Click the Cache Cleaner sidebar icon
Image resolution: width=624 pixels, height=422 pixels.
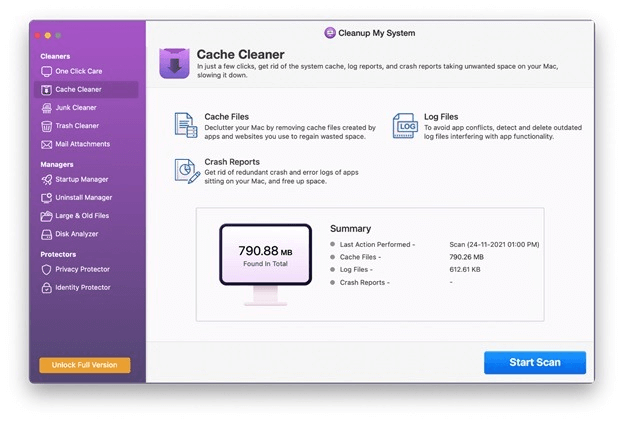(47, 90)
